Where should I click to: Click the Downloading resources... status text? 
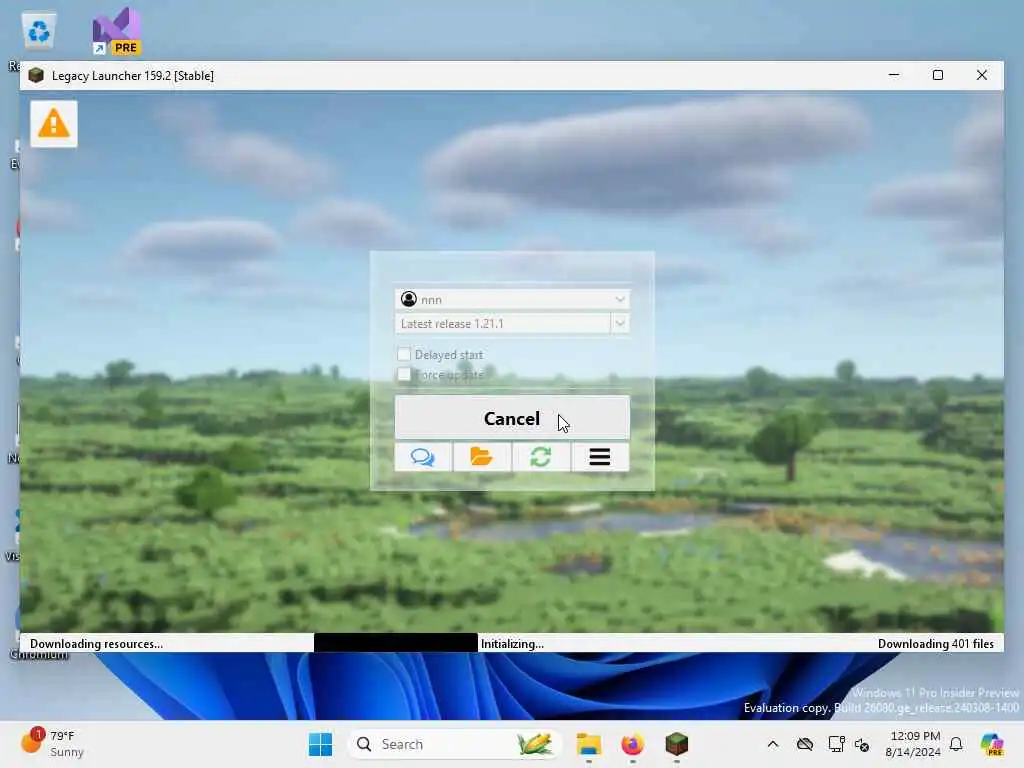pyautogui.click(x=97, y=643)
